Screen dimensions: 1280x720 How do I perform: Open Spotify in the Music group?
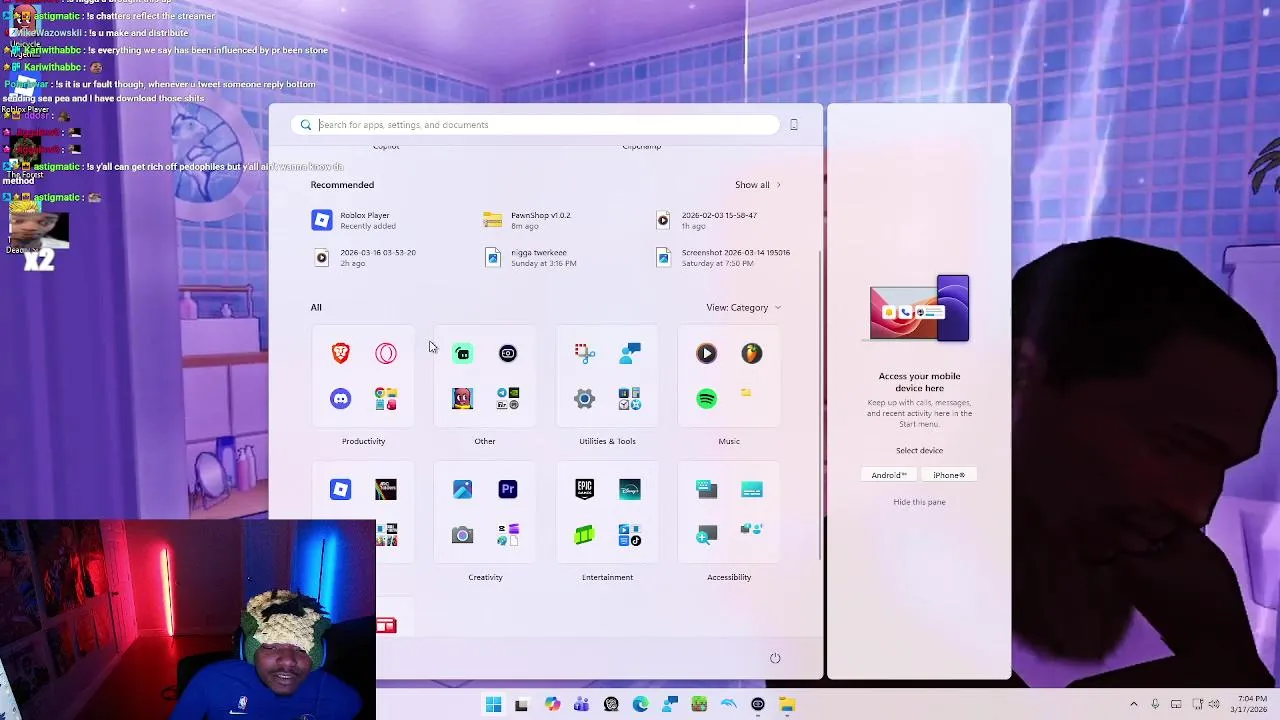(707, 399)
